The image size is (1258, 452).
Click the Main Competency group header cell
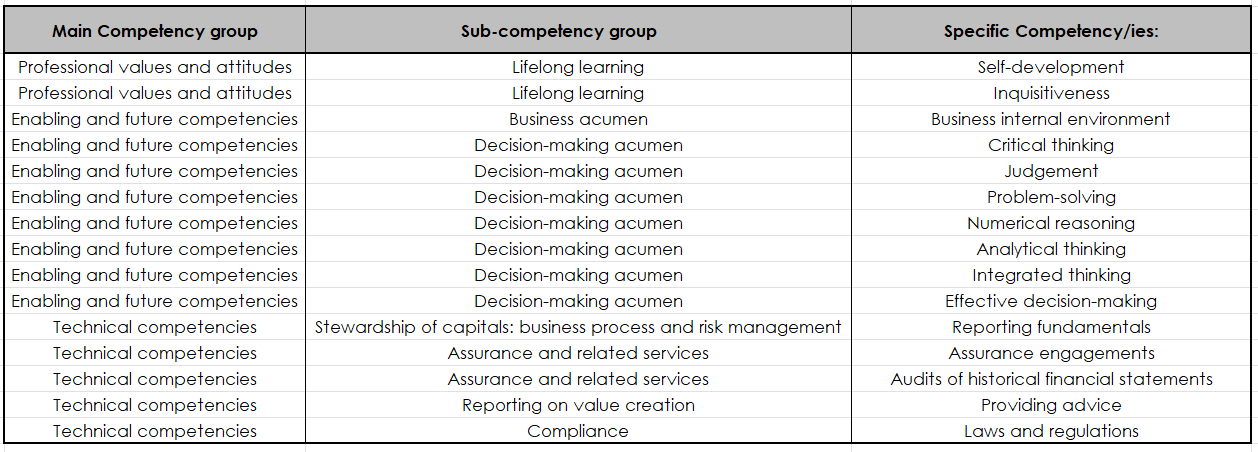(155, 31)
